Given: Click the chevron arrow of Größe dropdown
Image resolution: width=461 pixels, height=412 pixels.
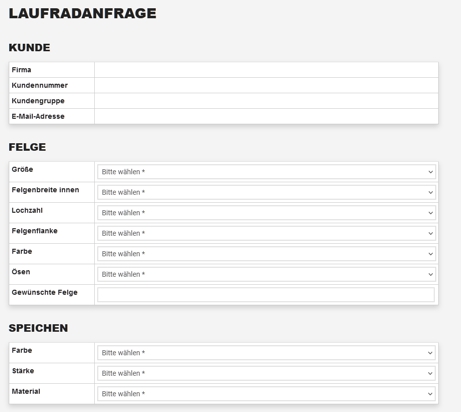Looking at the screenshot, I should 430,172.
